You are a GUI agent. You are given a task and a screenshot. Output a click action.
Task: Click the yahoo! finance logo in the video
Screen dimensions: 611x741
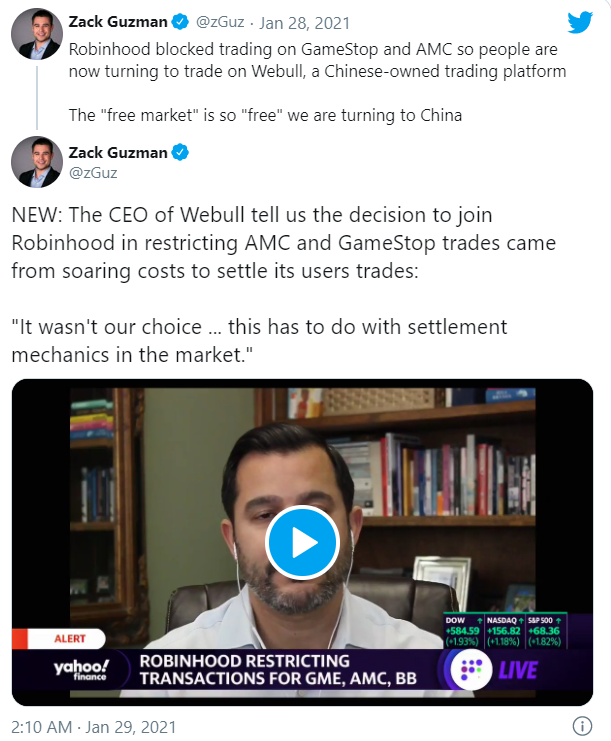81,670
